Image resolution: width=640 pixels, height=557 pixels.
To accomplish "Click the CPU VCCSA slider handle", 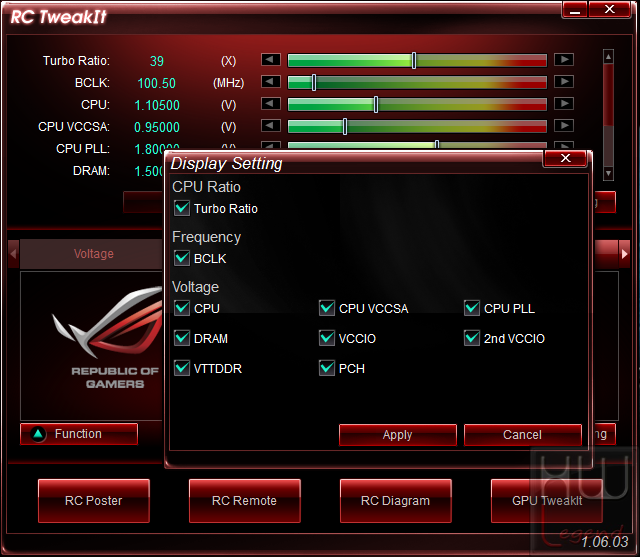I will click(x=345, y=126).
